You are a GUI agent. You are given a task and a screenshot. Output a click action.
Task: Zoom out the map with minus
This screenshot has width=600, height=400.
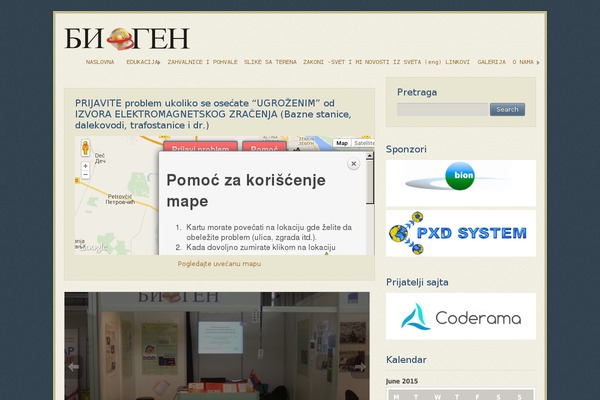tap(85, 175)
